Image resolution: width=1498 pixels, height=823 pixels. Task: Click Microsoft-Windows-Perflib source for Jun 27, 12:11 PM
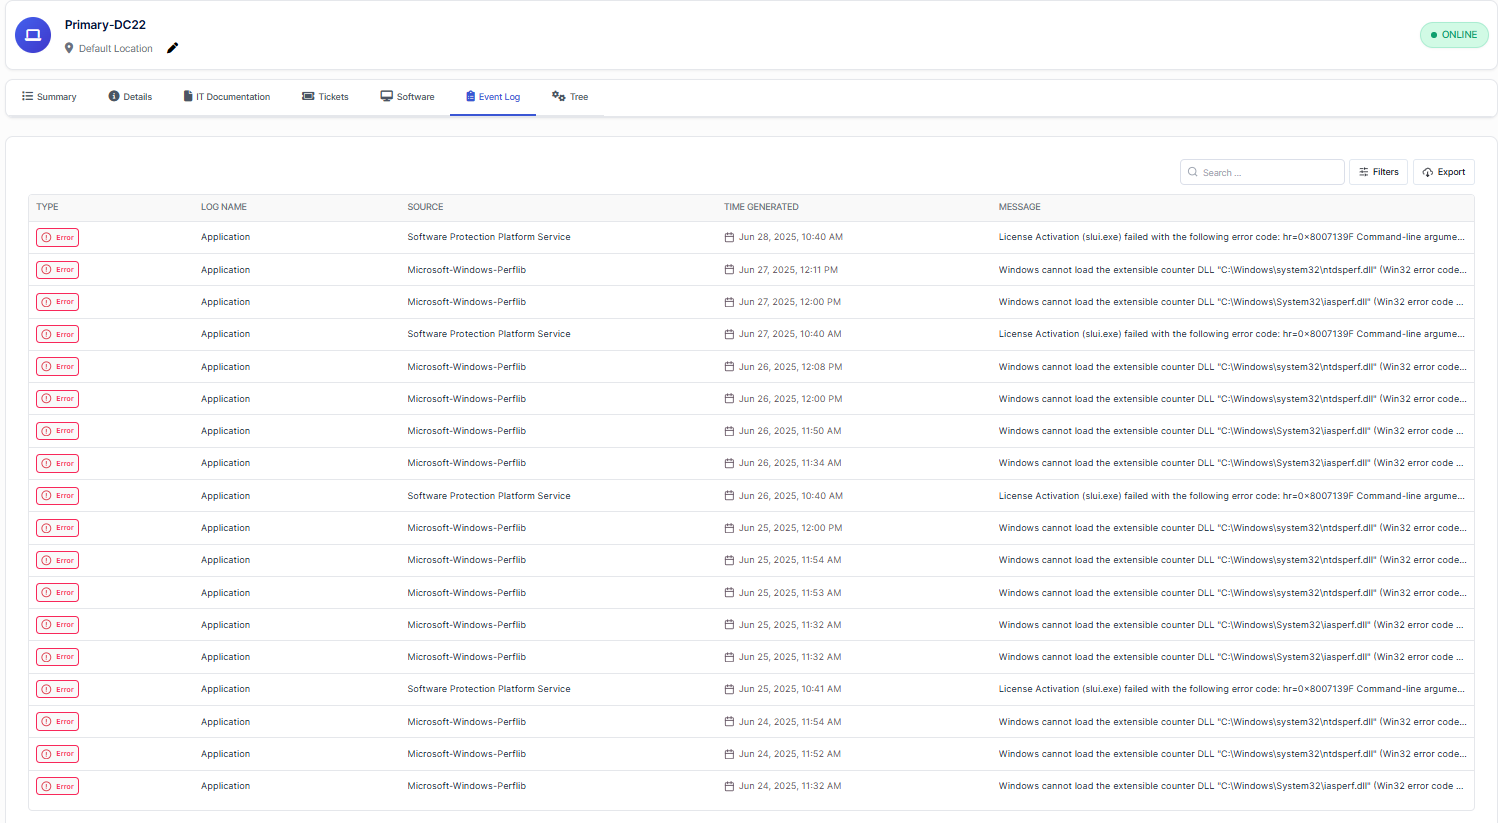click(467, 270)
